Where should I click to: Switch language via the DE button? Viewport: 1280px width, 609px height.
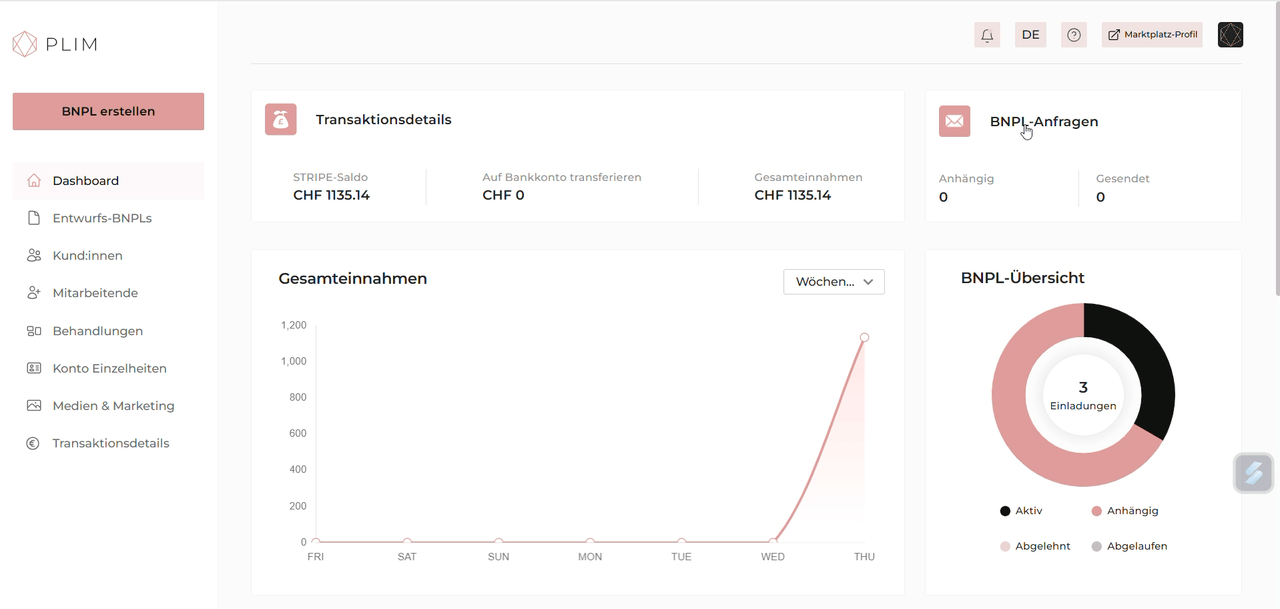click(x=1030, y=35)
